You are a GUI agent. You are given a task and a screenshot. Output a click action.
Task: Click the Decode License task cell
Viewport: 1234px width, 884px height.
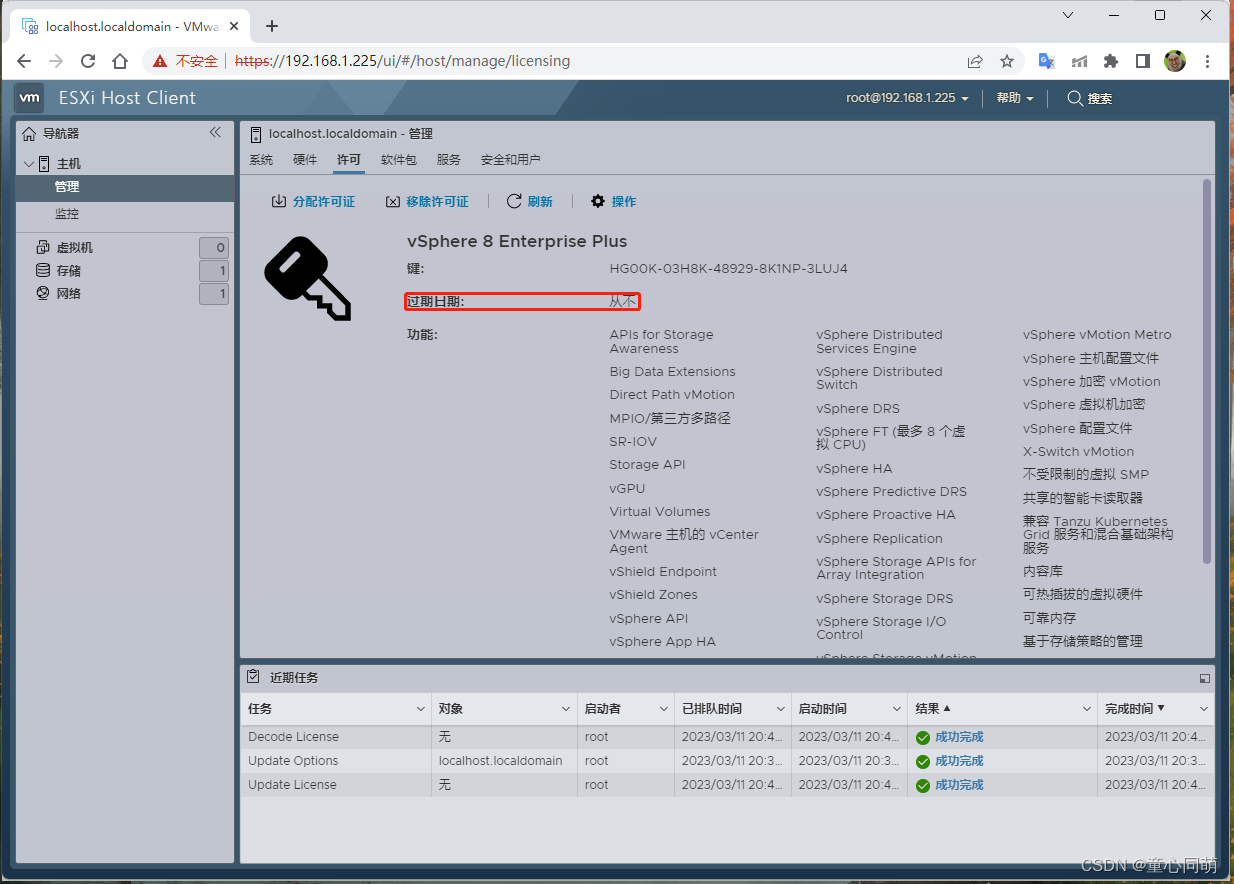(336, 737)
